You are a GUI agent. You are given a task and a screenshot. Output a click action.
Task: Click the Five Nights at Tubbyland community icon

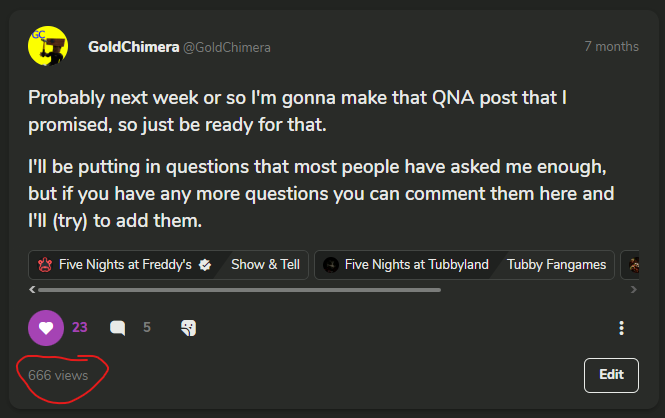[x=331, y=265]
